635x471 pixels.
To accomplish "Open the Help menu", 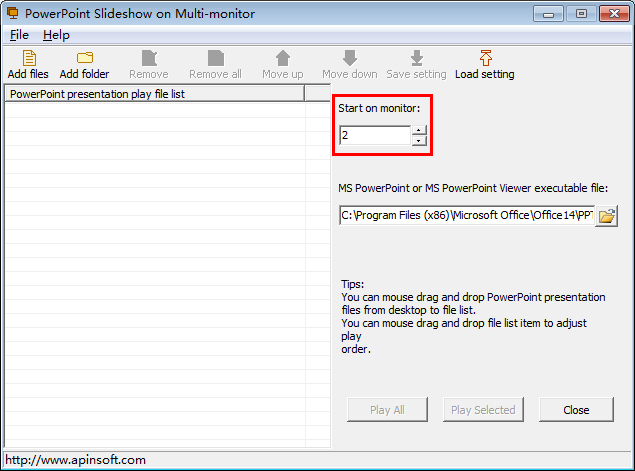I will pos(56,35).
